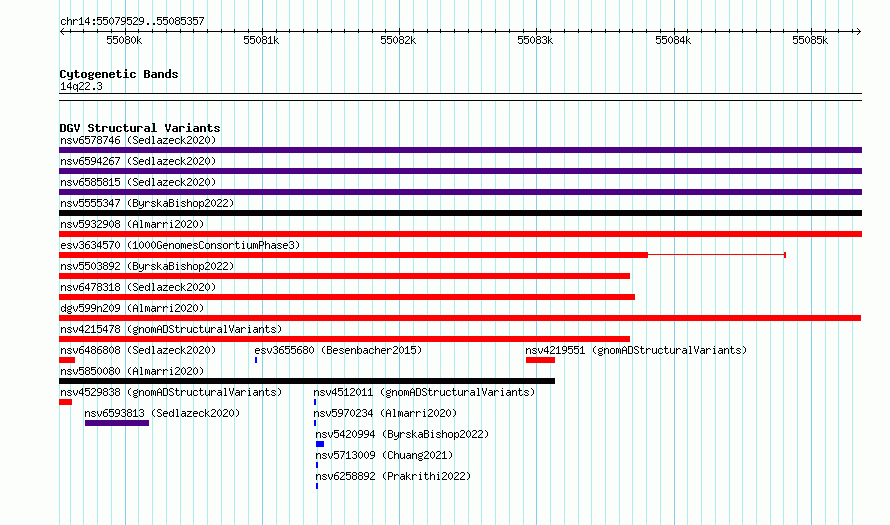Click the nsv4215478 (gnomADStructuralVariants) label
The image size is (890, 525).
(171, 329)
